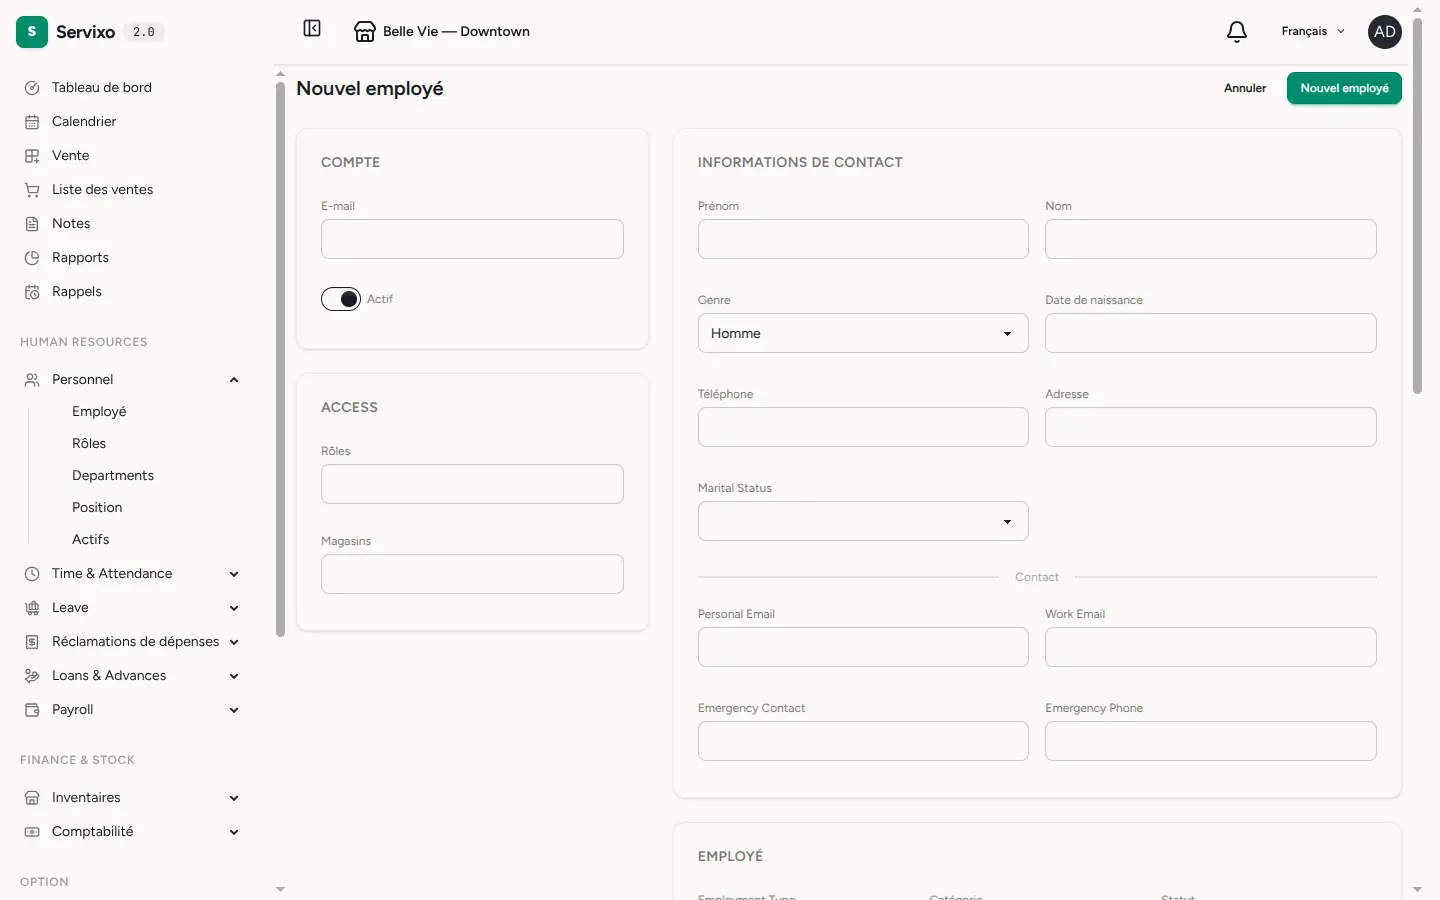The width and height of the screenshot is (1440, 900).
Task: Click the Téléphone input field
Action: 863,427
